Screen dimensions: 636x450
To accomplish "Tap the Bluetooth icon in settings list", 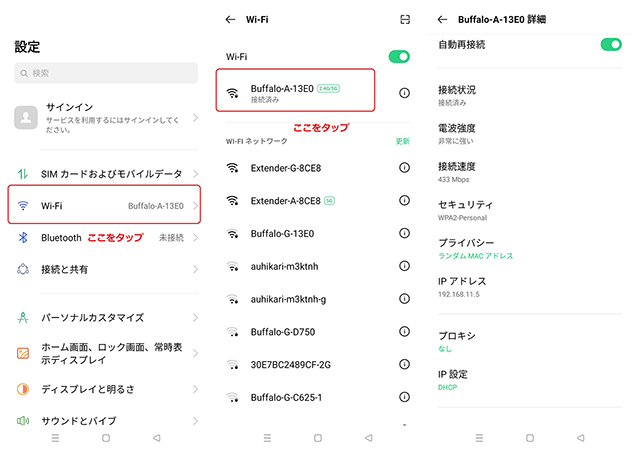I will pyautogui.click(x=23, y=237).
